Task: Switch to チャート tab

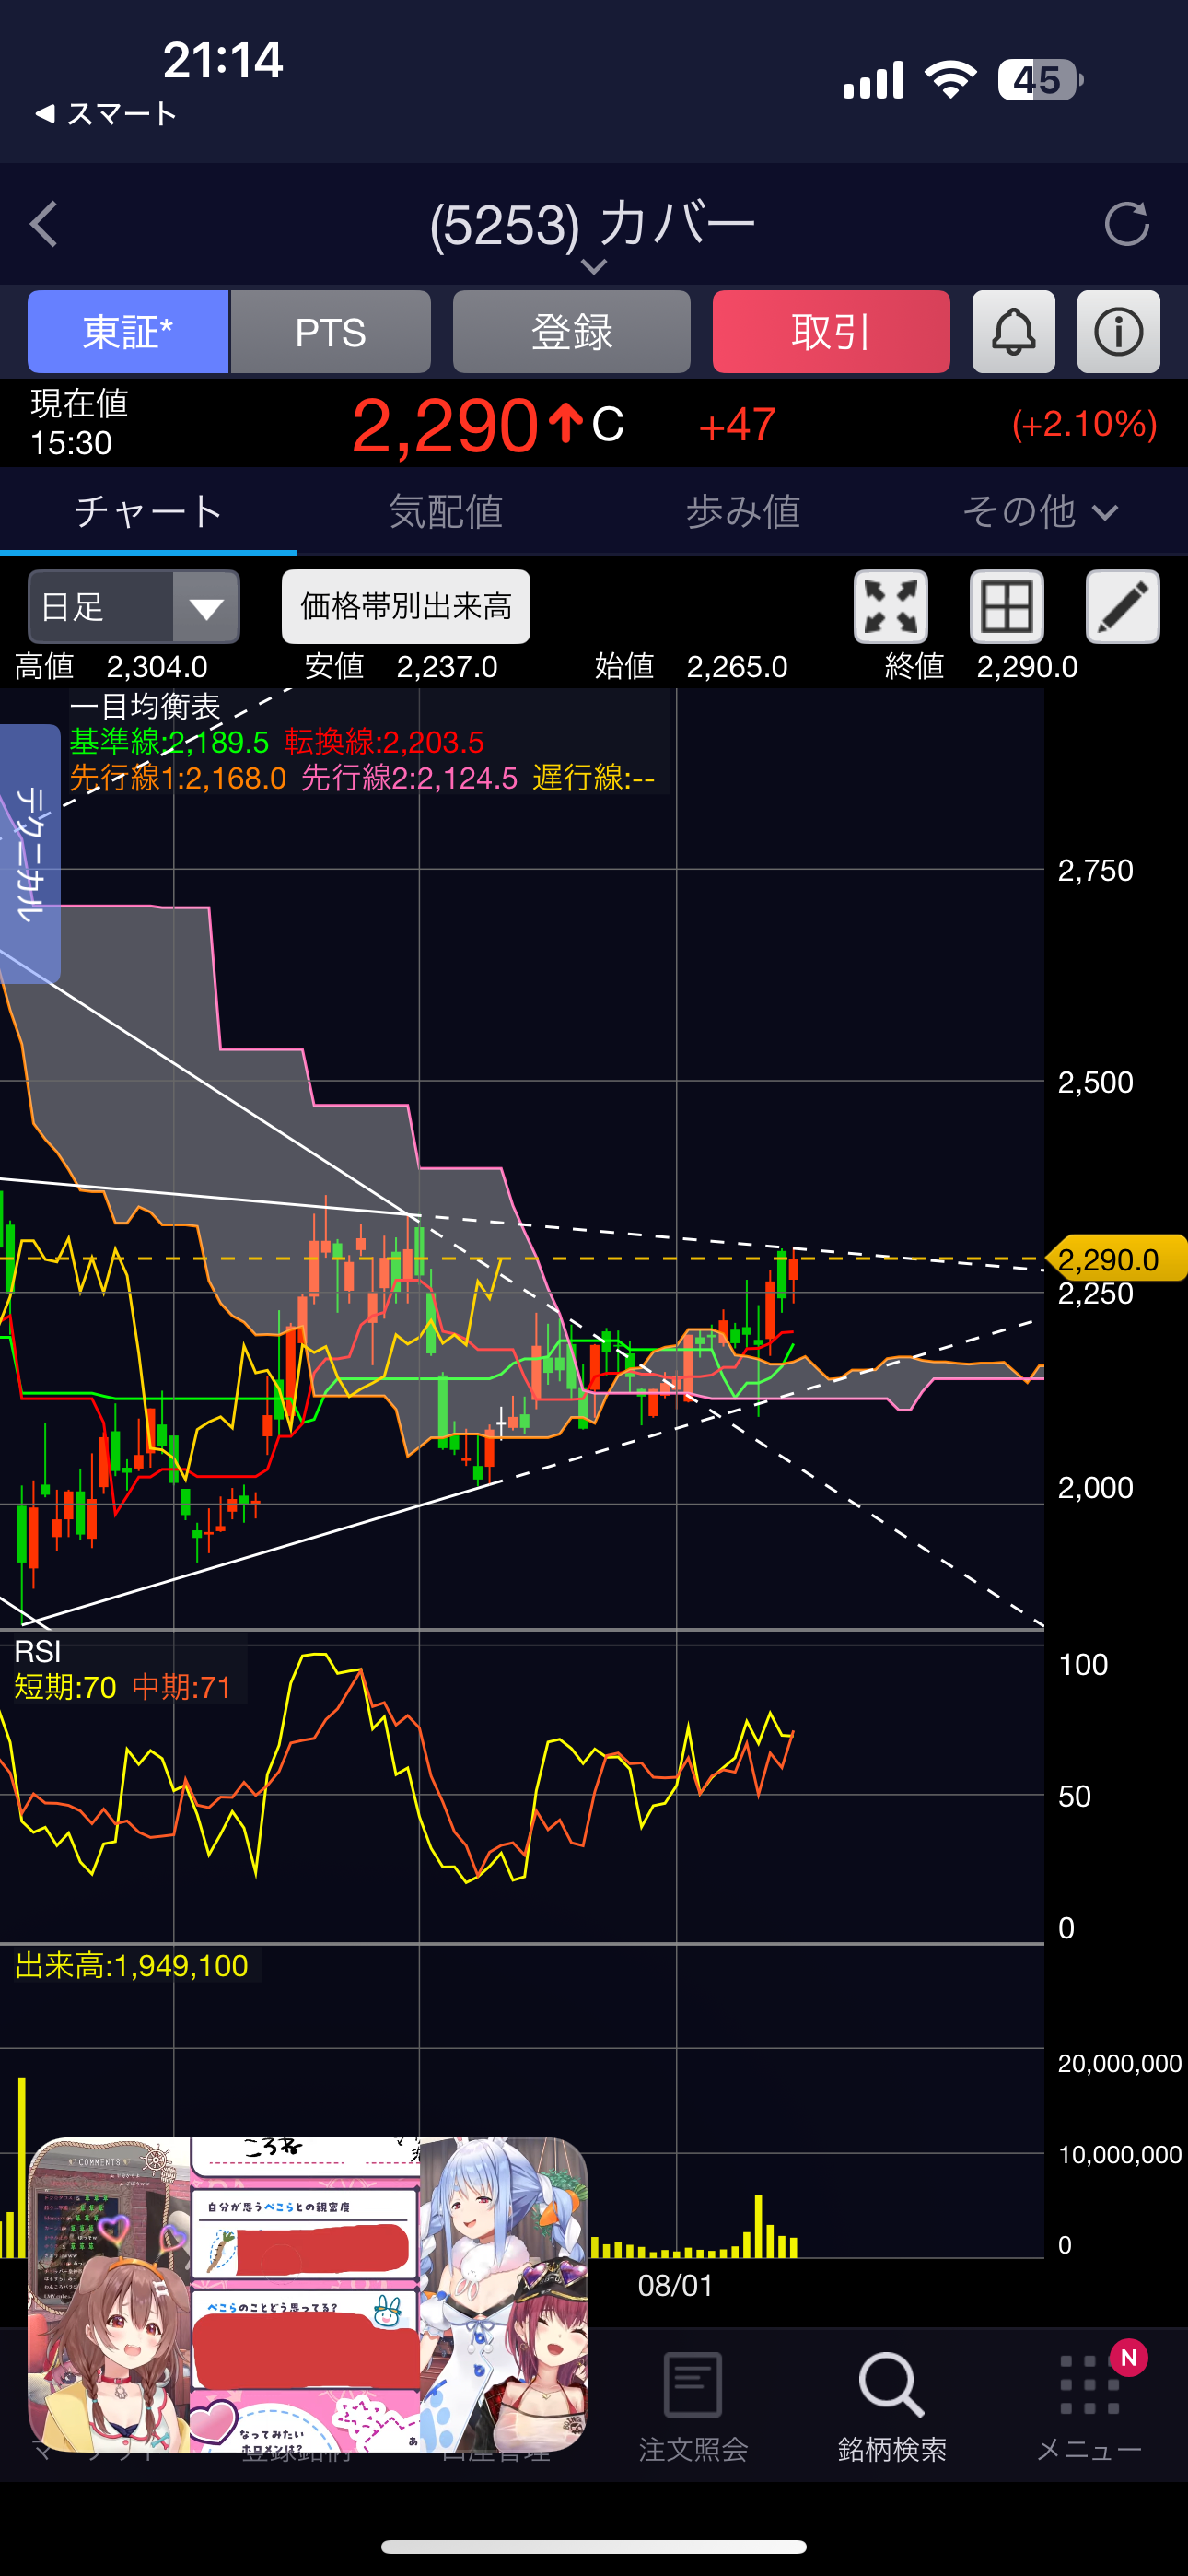Action: (148, 512)
